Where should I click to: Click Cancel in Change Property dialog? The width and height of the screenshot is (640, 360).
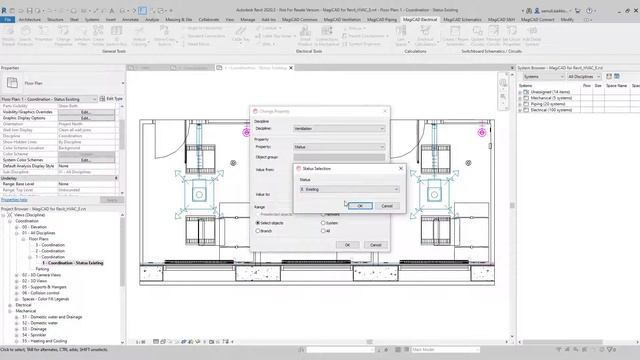point(375,245)
